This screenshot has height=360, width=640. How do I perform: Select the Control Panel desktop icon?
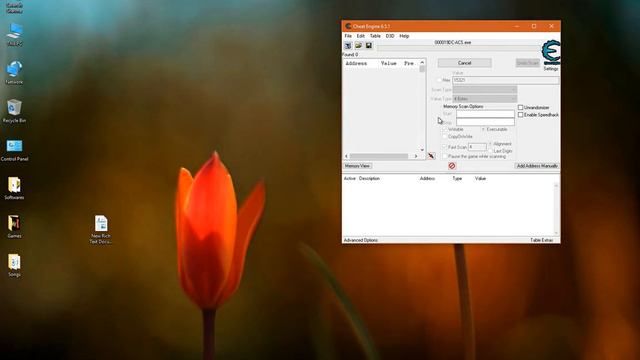click(x=14, y=150)
